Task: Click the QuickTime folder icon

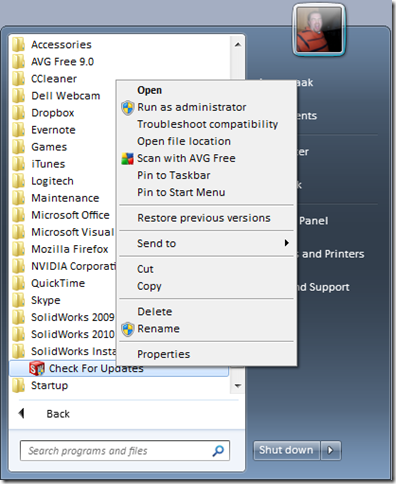Action: 19,283
